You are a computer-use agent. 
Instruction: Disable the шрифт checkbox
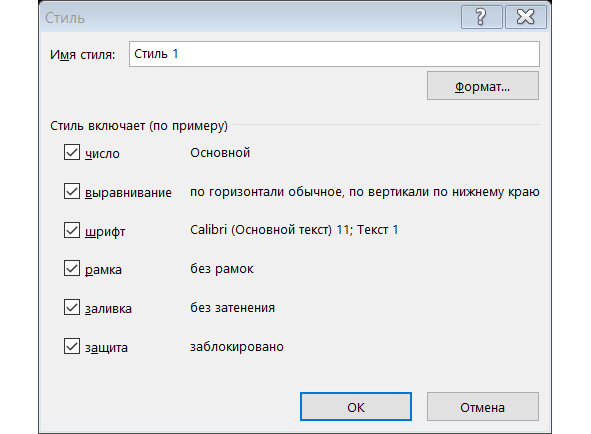coord(72,230)
